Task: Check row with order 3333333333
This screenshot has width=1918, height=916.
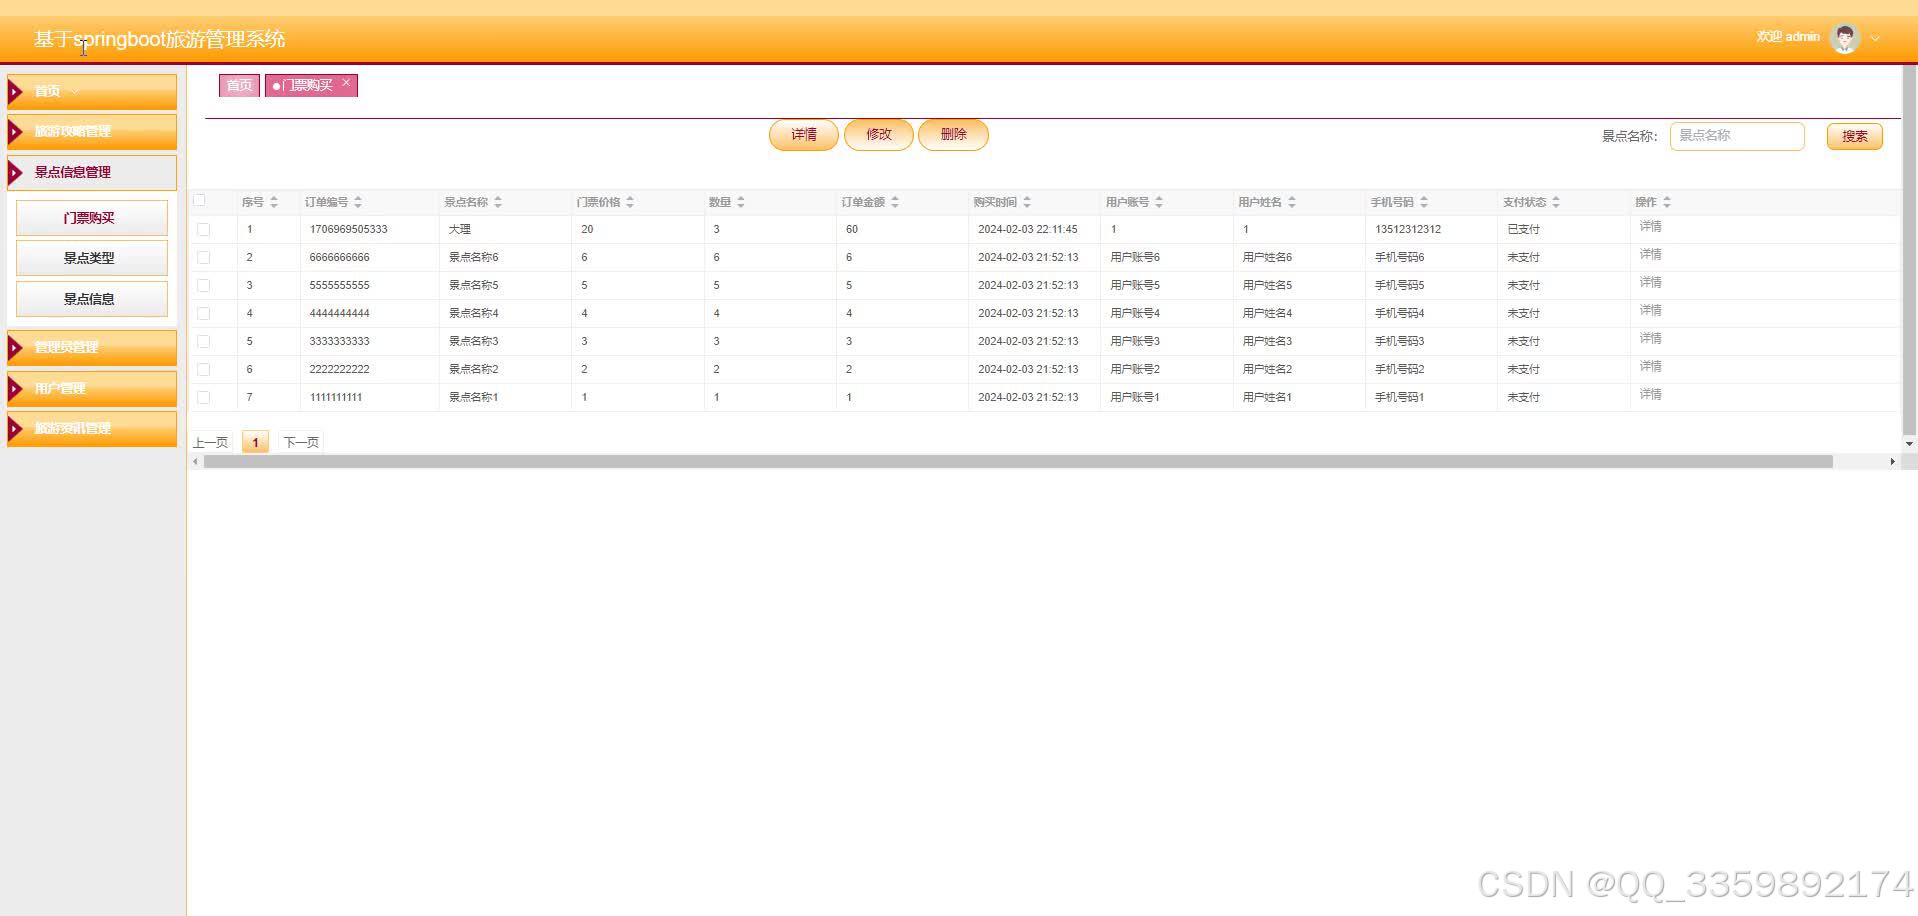Action: (x=204, y=341)
